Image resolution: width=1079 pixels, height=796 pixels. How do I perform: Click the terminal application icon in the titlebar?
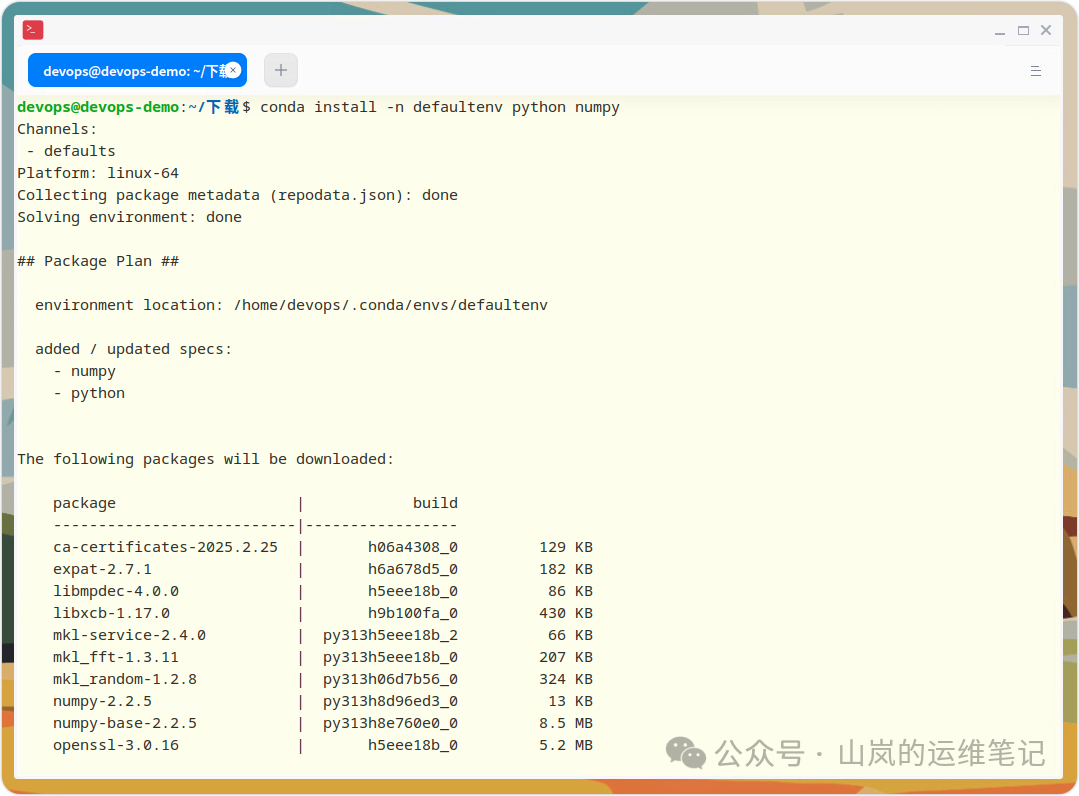click(x=33, y=29)
